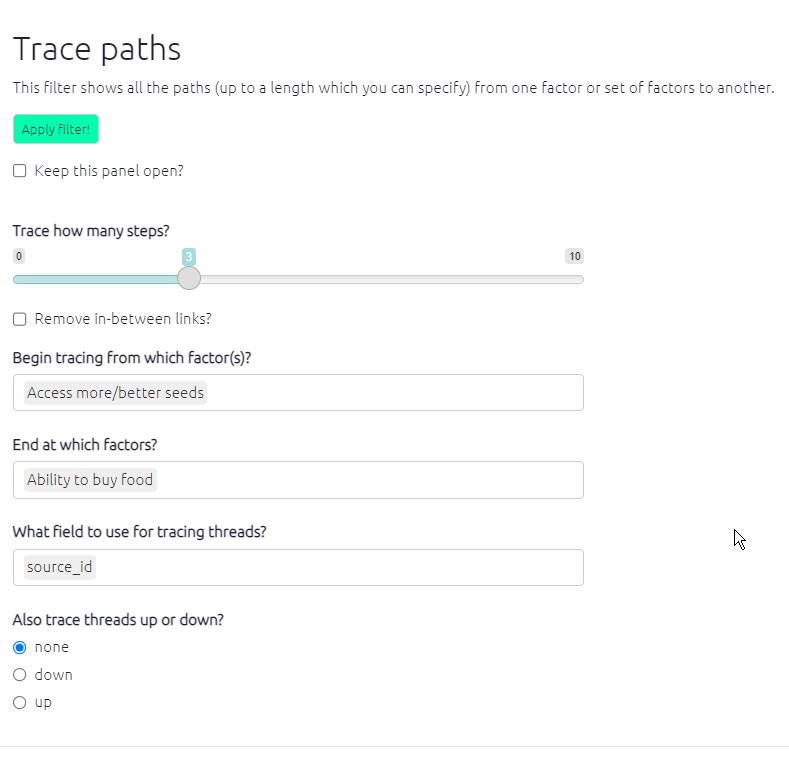Screen dimensions: 789x764
Task: Click the 'Access more/better seeds' tag
Action: click(115, 393)
